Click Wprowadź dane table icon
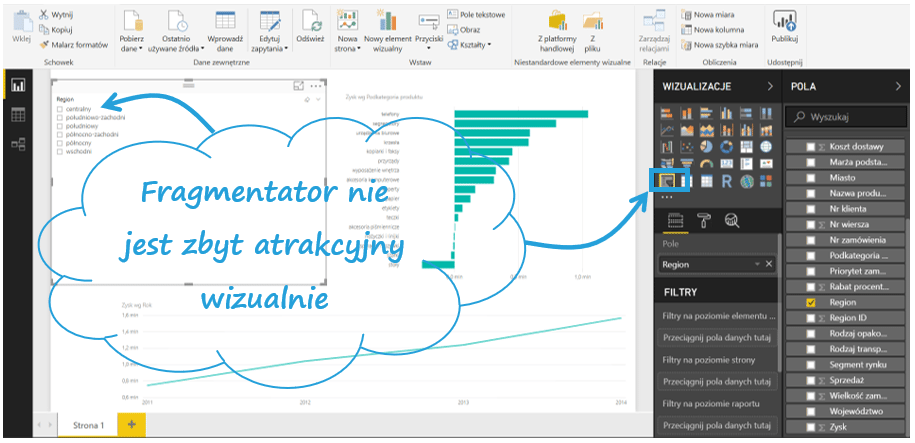The height and width of the screenshot is (443, 915). [x=226, y=22]
